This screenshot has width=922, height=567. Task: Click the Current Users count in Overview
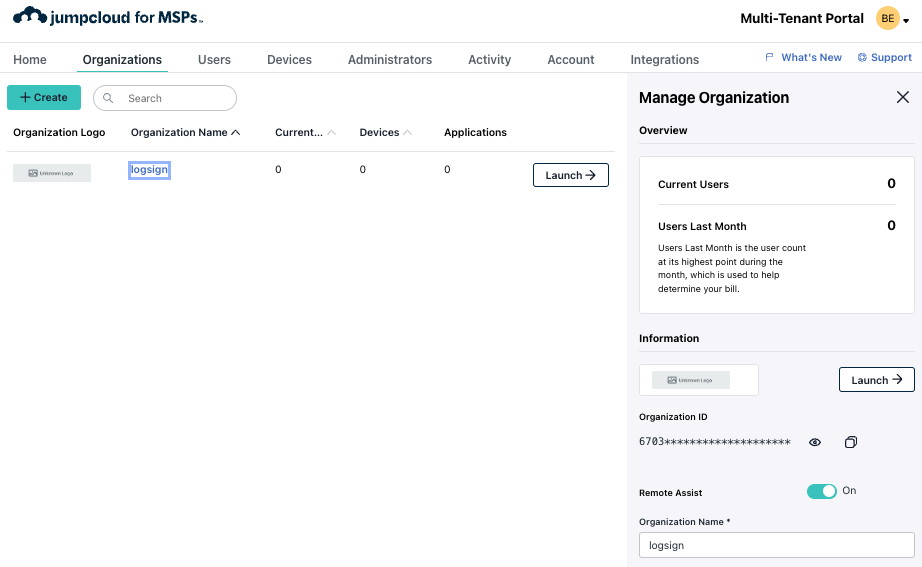(891, 184)
